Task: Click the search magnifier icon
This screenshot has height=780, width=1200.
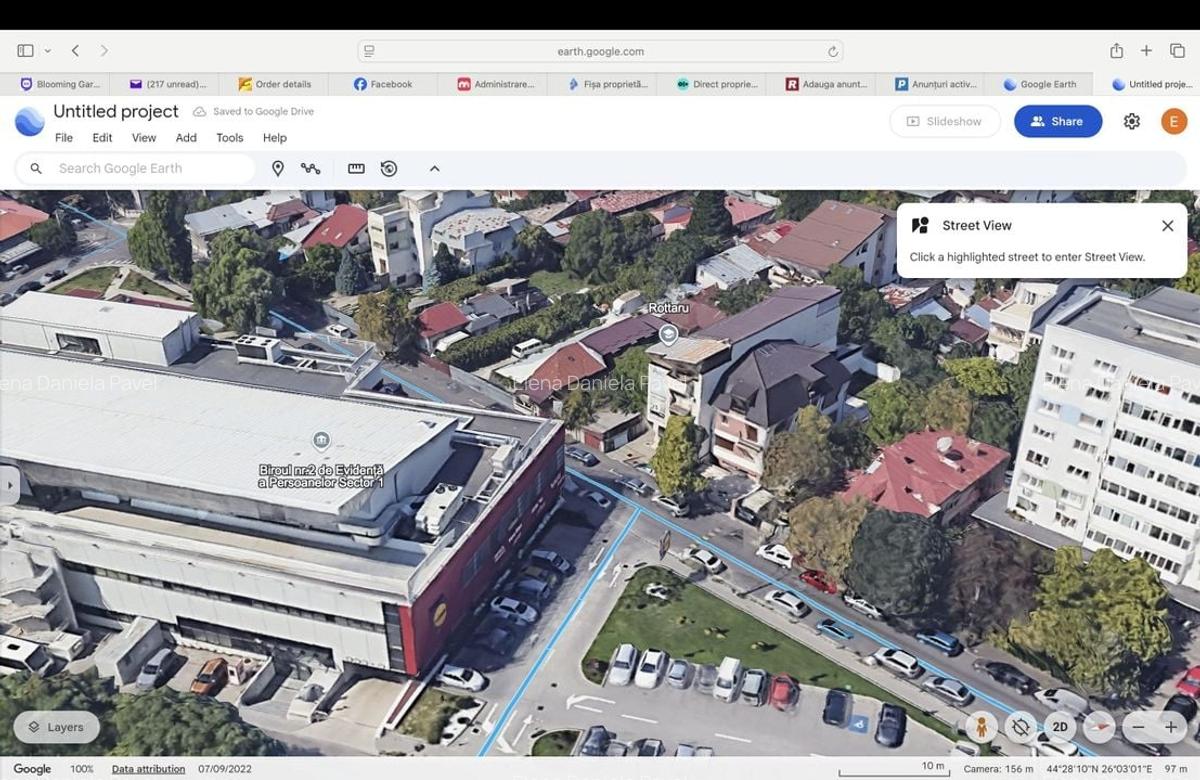Action: 36,168
